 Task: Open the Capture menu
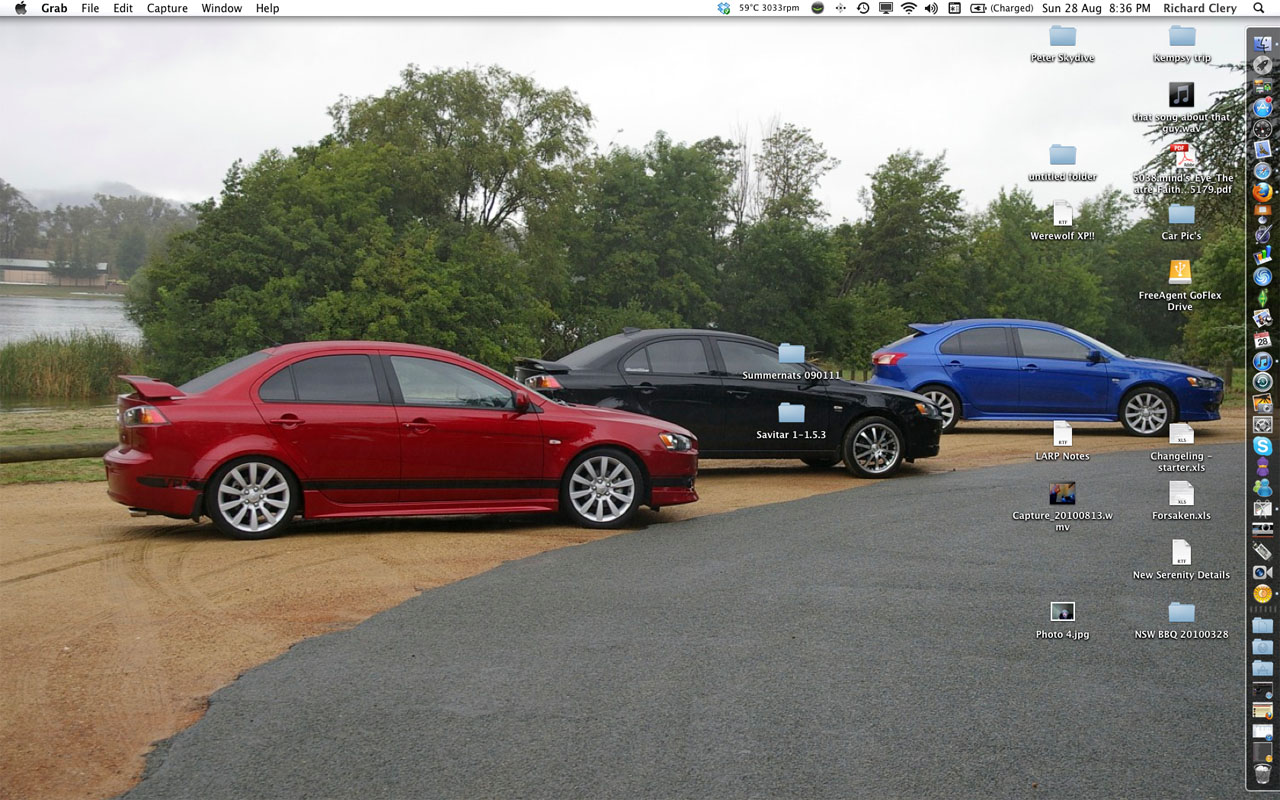pos(167,8)
